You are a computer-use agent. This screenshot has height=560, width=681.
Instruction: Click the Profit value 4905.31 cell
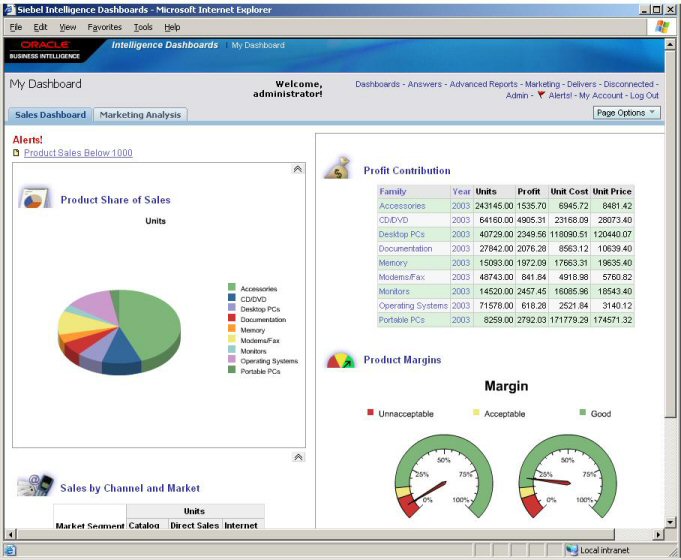(x=531, y=220)
